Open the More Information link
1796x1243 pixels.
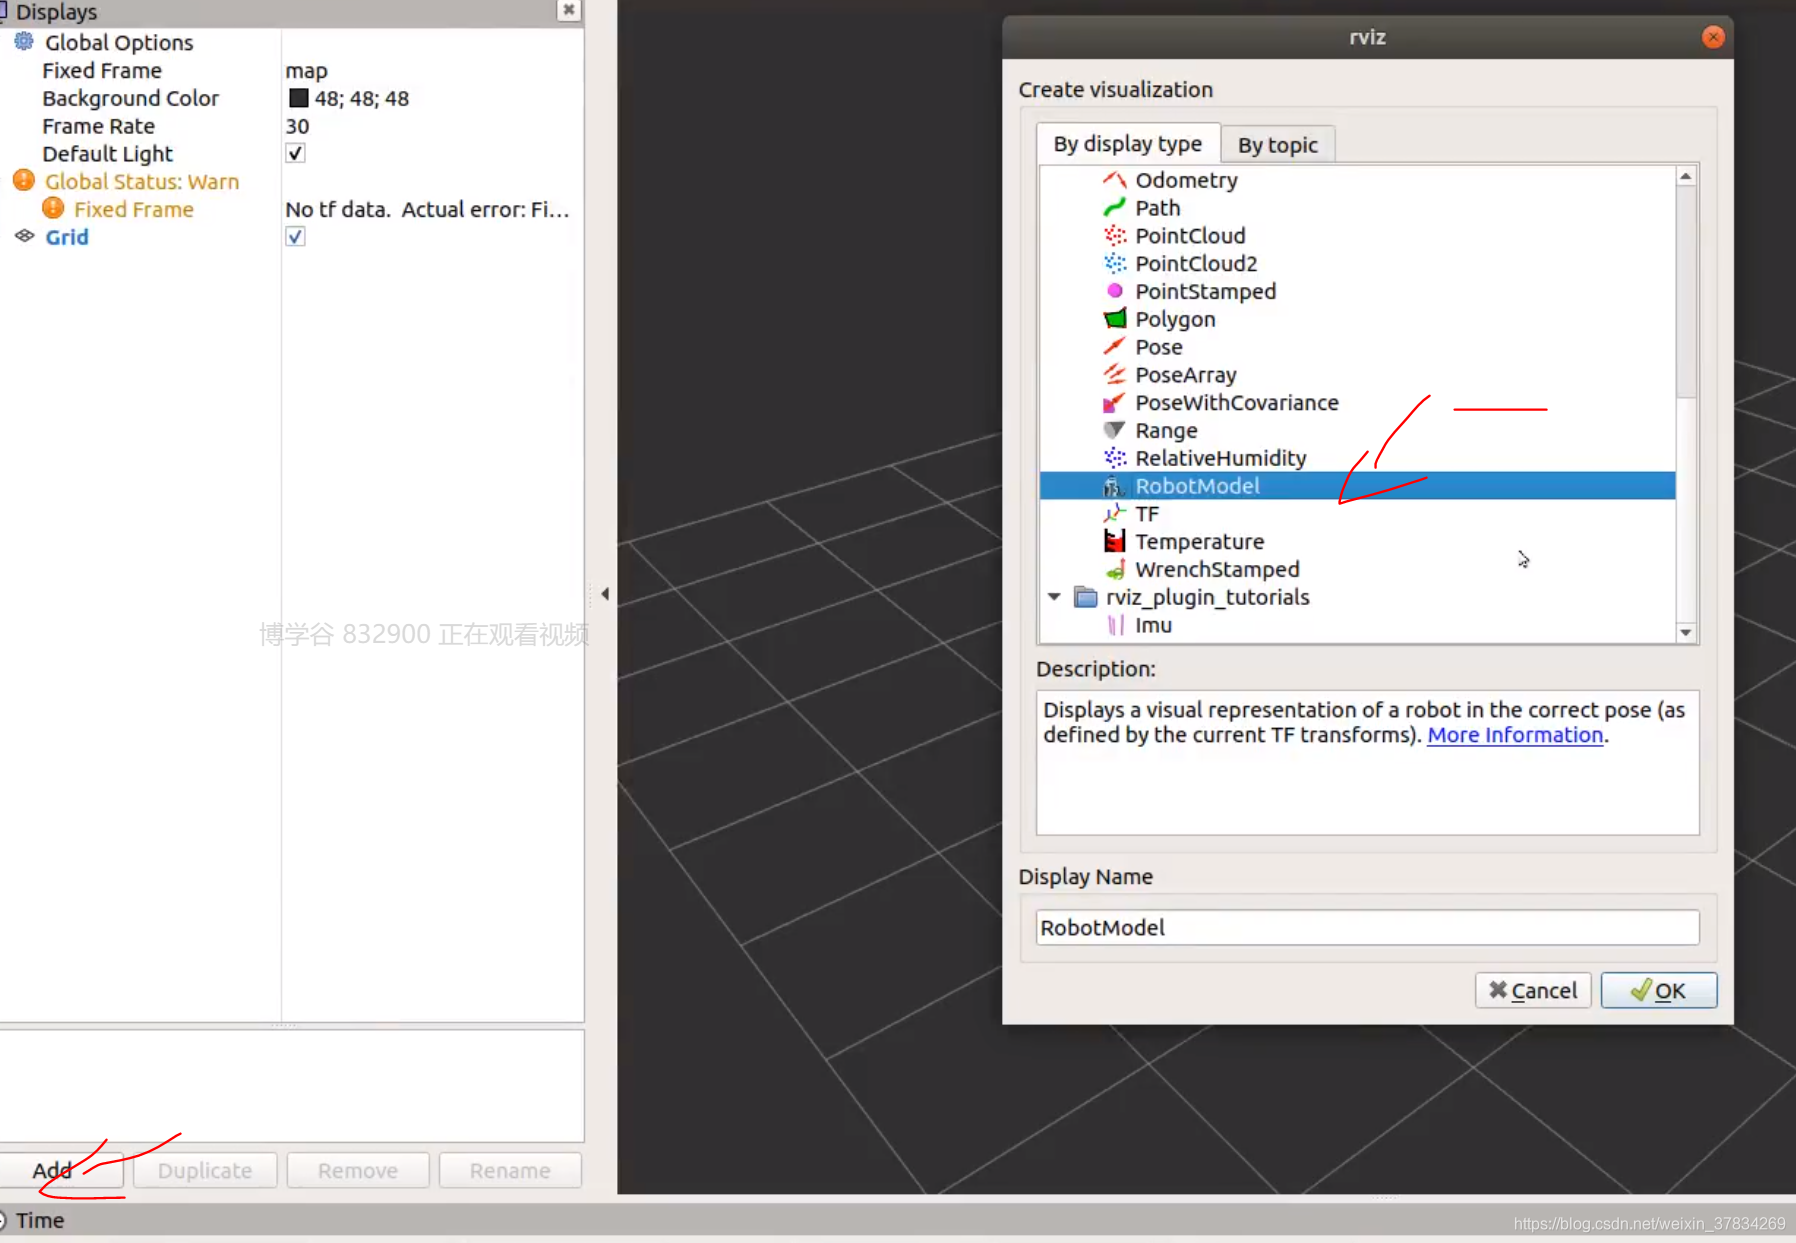click(1514, 735)
